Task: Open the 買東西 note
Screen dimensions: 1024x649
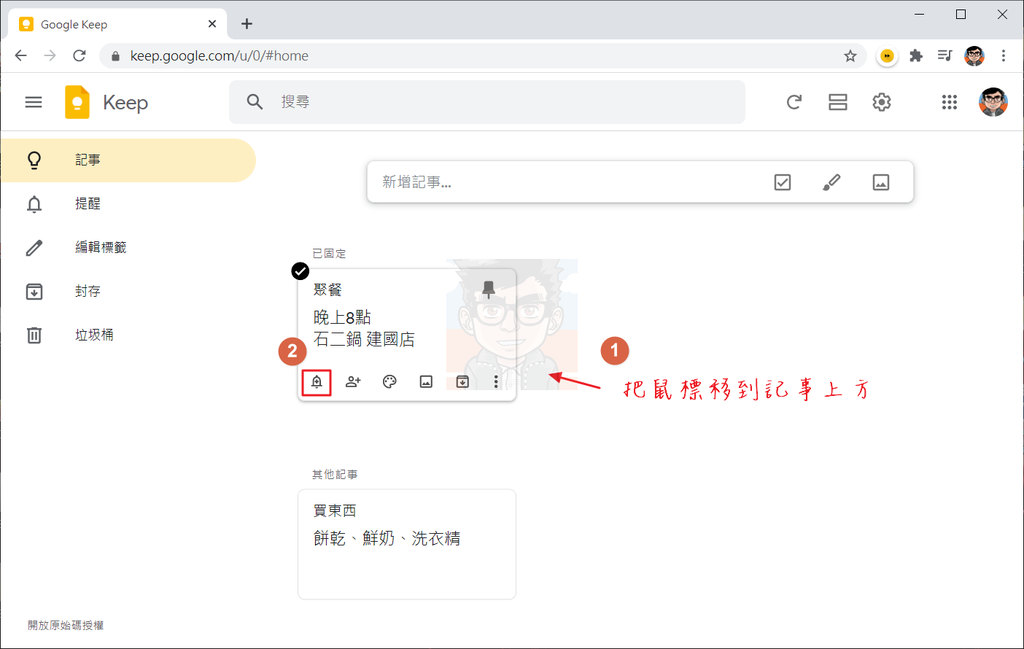Action: [x=407, y=544]
